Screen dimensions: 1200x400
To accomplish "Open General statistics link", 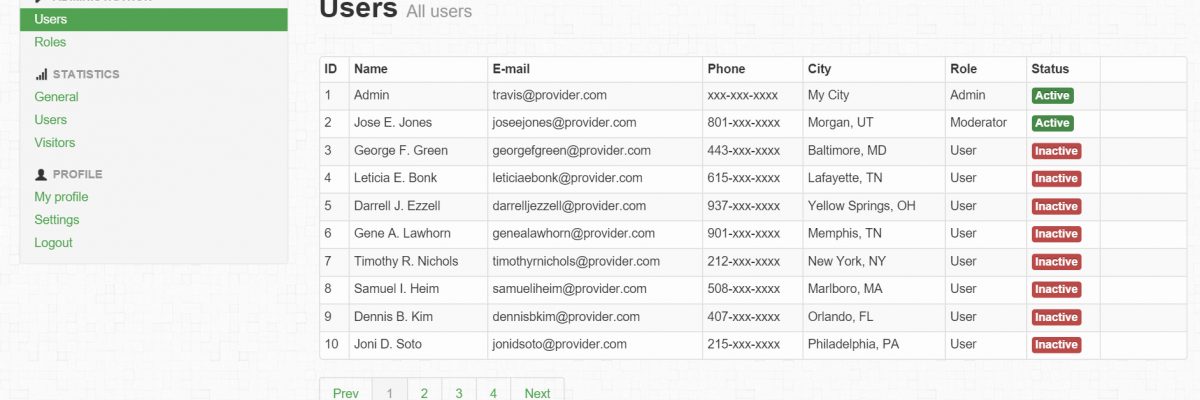I will [56, 97].
